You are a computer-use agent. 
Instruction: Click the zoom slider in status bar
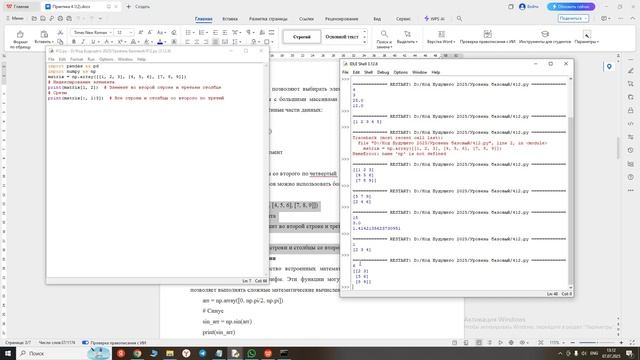(x=597, y=343)
